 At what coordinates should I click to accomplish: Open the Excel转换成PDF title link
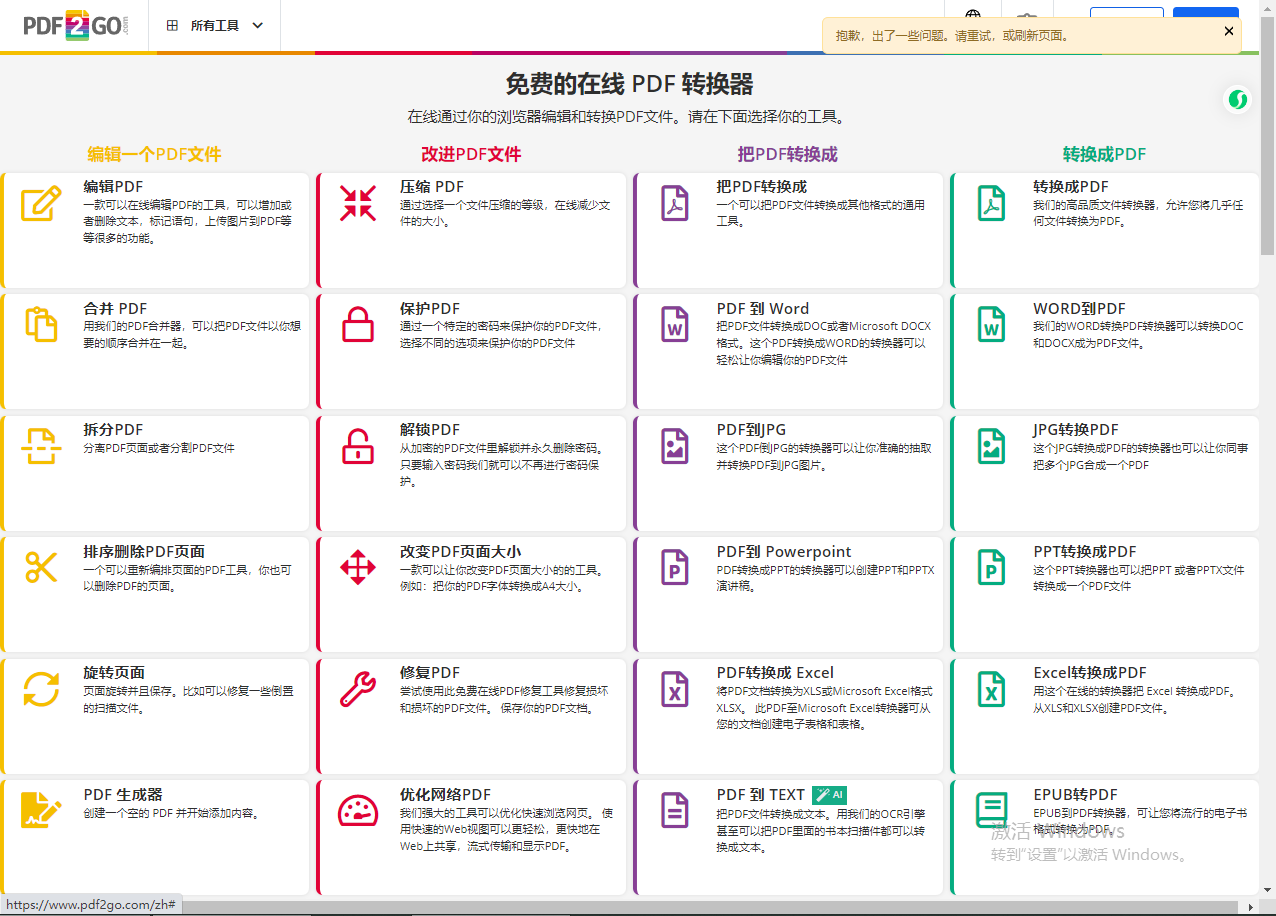pos(1090,673)
